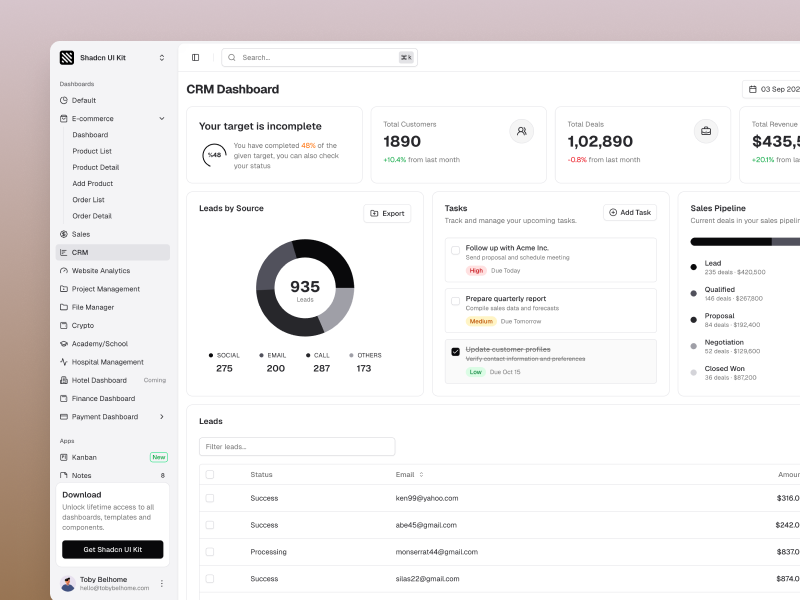Open the File Manager via its folder icon

click(x=64, y=307)
